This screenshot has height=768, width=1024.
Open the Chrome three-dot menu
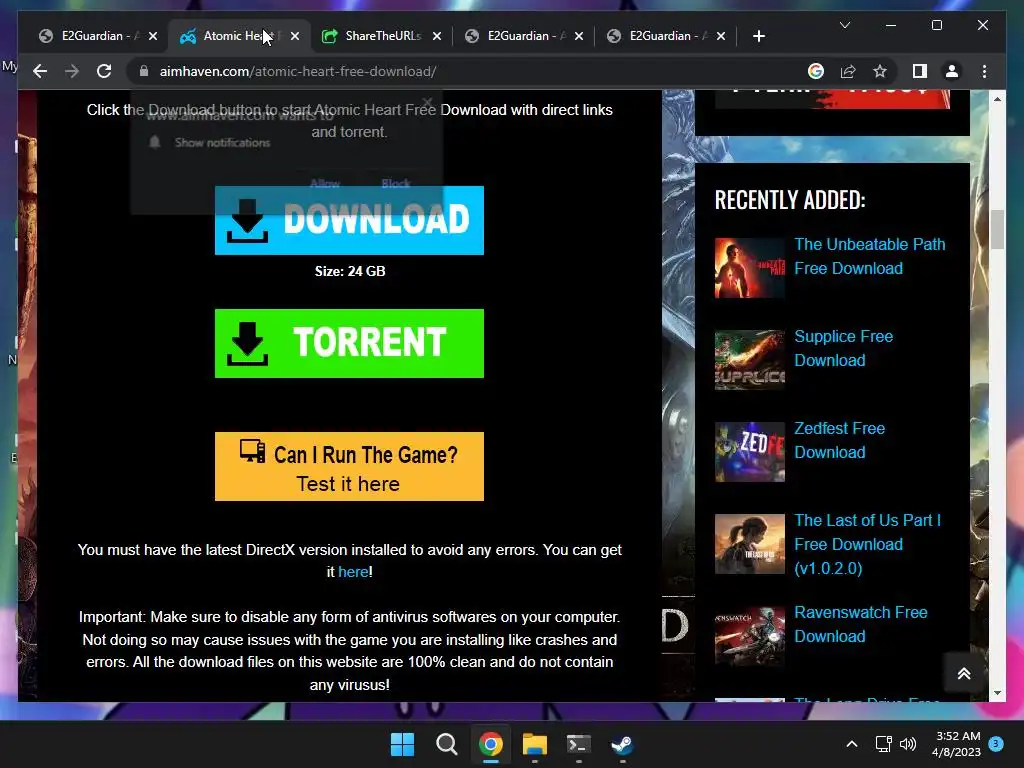point(984,71)
